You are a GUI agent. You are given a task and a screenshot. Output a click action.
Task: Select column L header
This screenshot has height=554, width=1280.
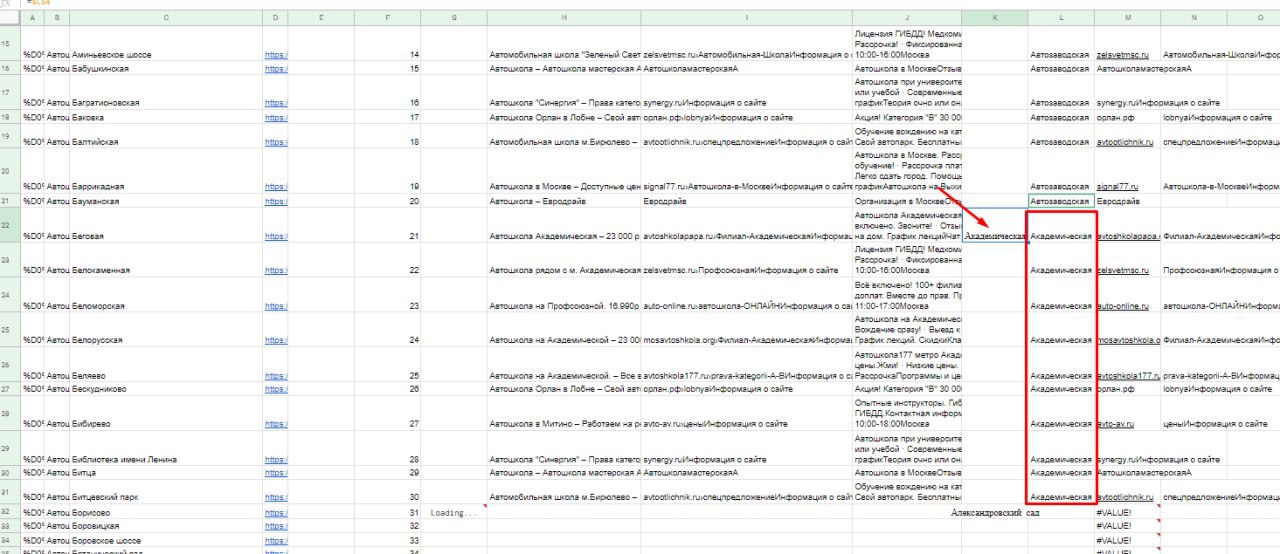click(1061, 18)
